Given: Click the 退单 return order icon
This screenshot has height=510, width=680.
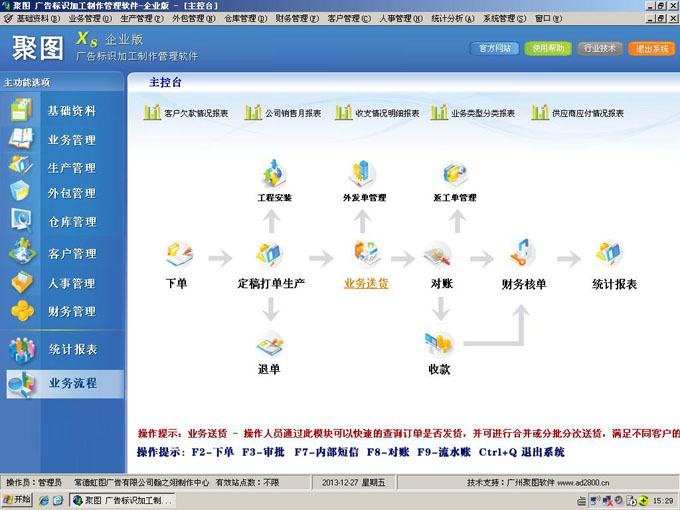Looking at the screenshot, I should click(268, 345).
